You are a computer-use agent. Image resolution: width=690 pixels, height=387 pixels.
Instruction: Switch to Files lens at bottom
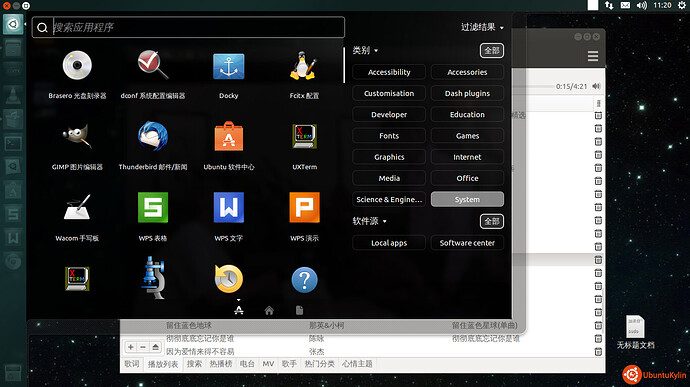tap(300, 310)
